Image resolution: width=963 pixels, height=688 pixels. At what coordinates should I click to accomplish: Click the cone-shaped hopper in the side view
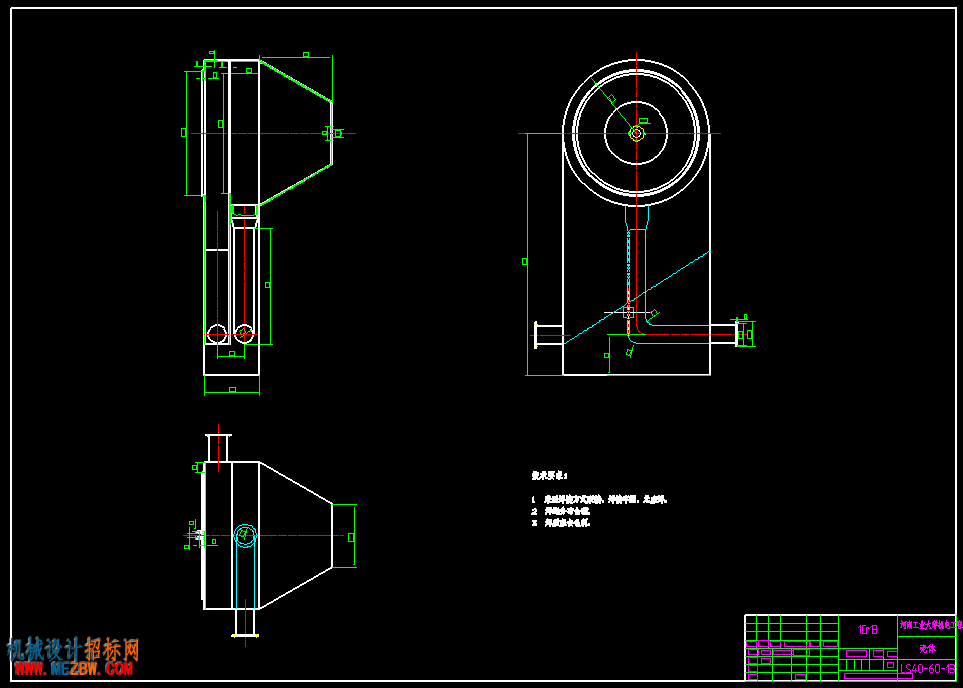295,132
